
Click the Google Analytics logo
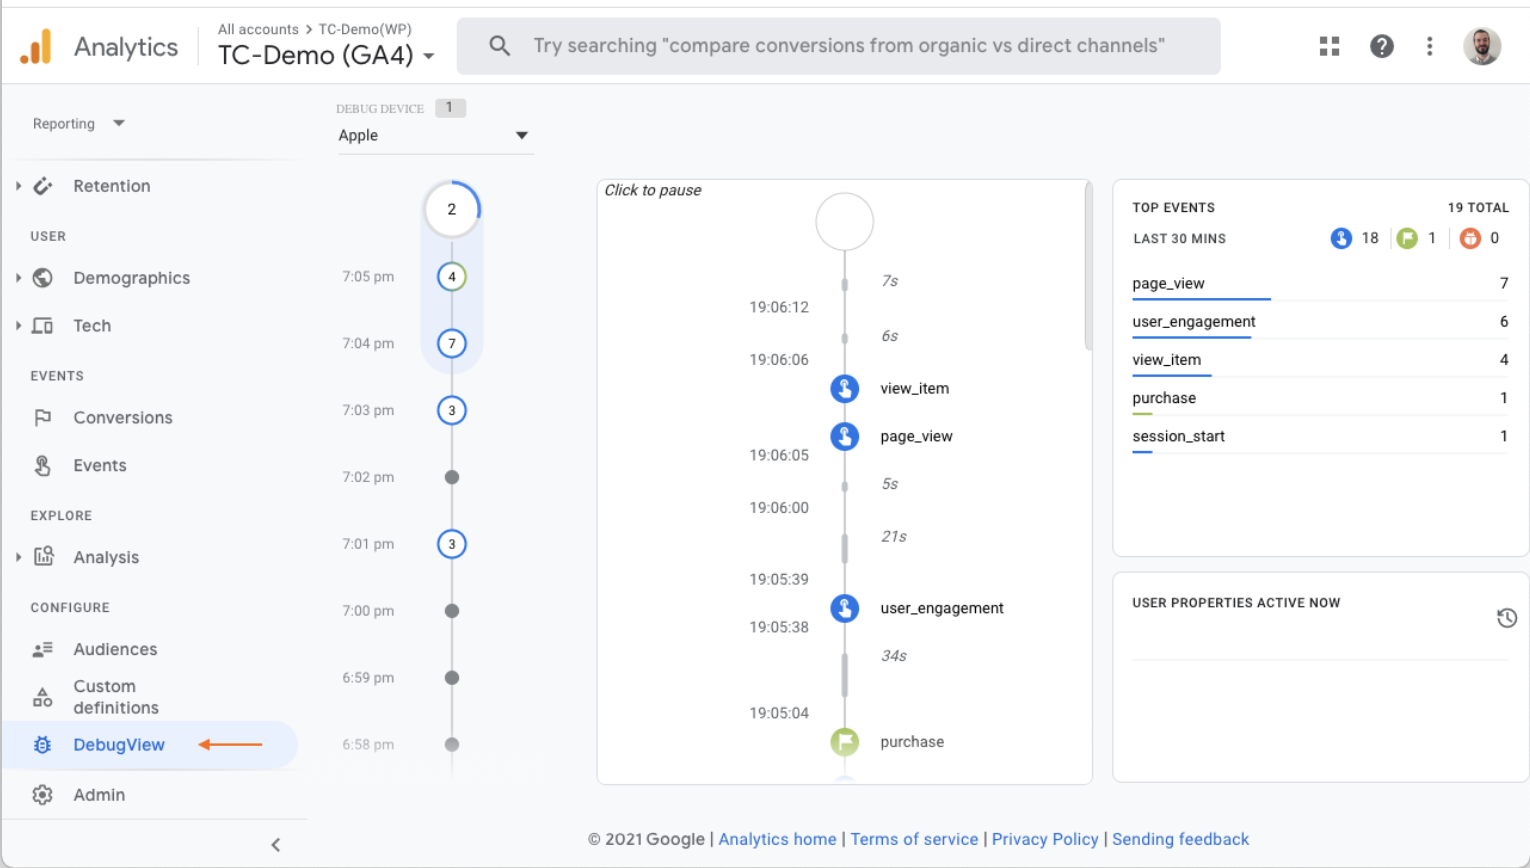coord(36,46)
